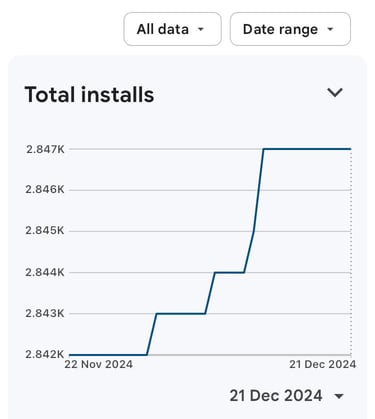Click the 2.843K axis label
The width and height of the screenshot is (375, 419).
click(45, 314)
